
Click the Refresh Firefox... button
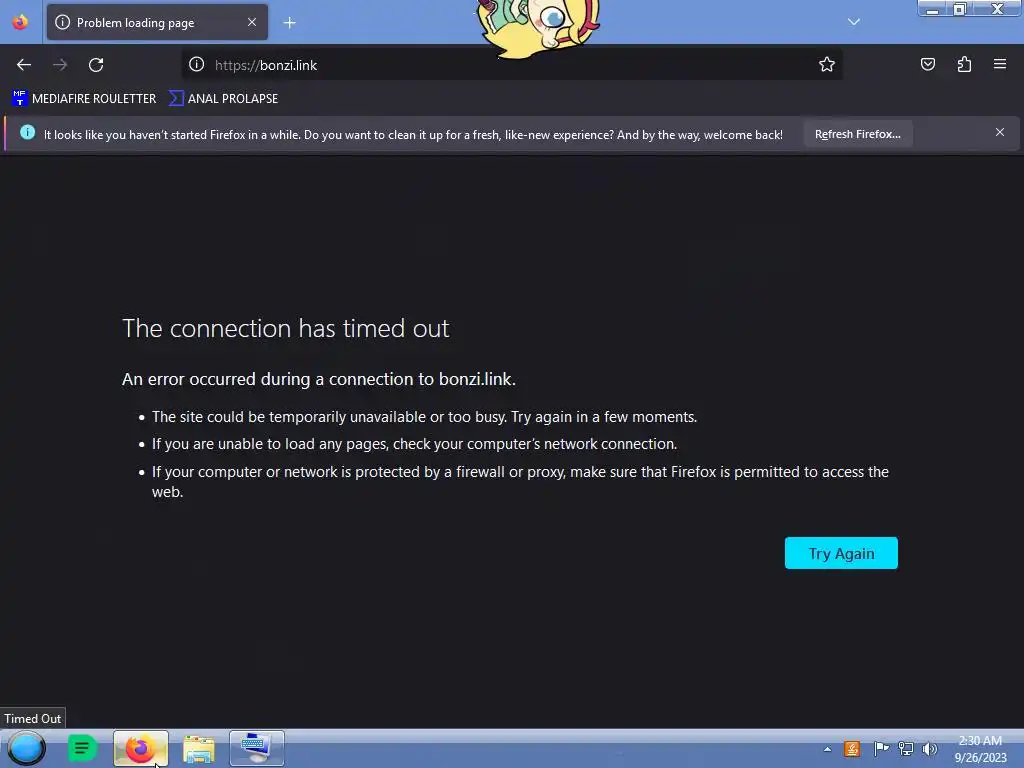pyautogui.click(x=857, y=134)
